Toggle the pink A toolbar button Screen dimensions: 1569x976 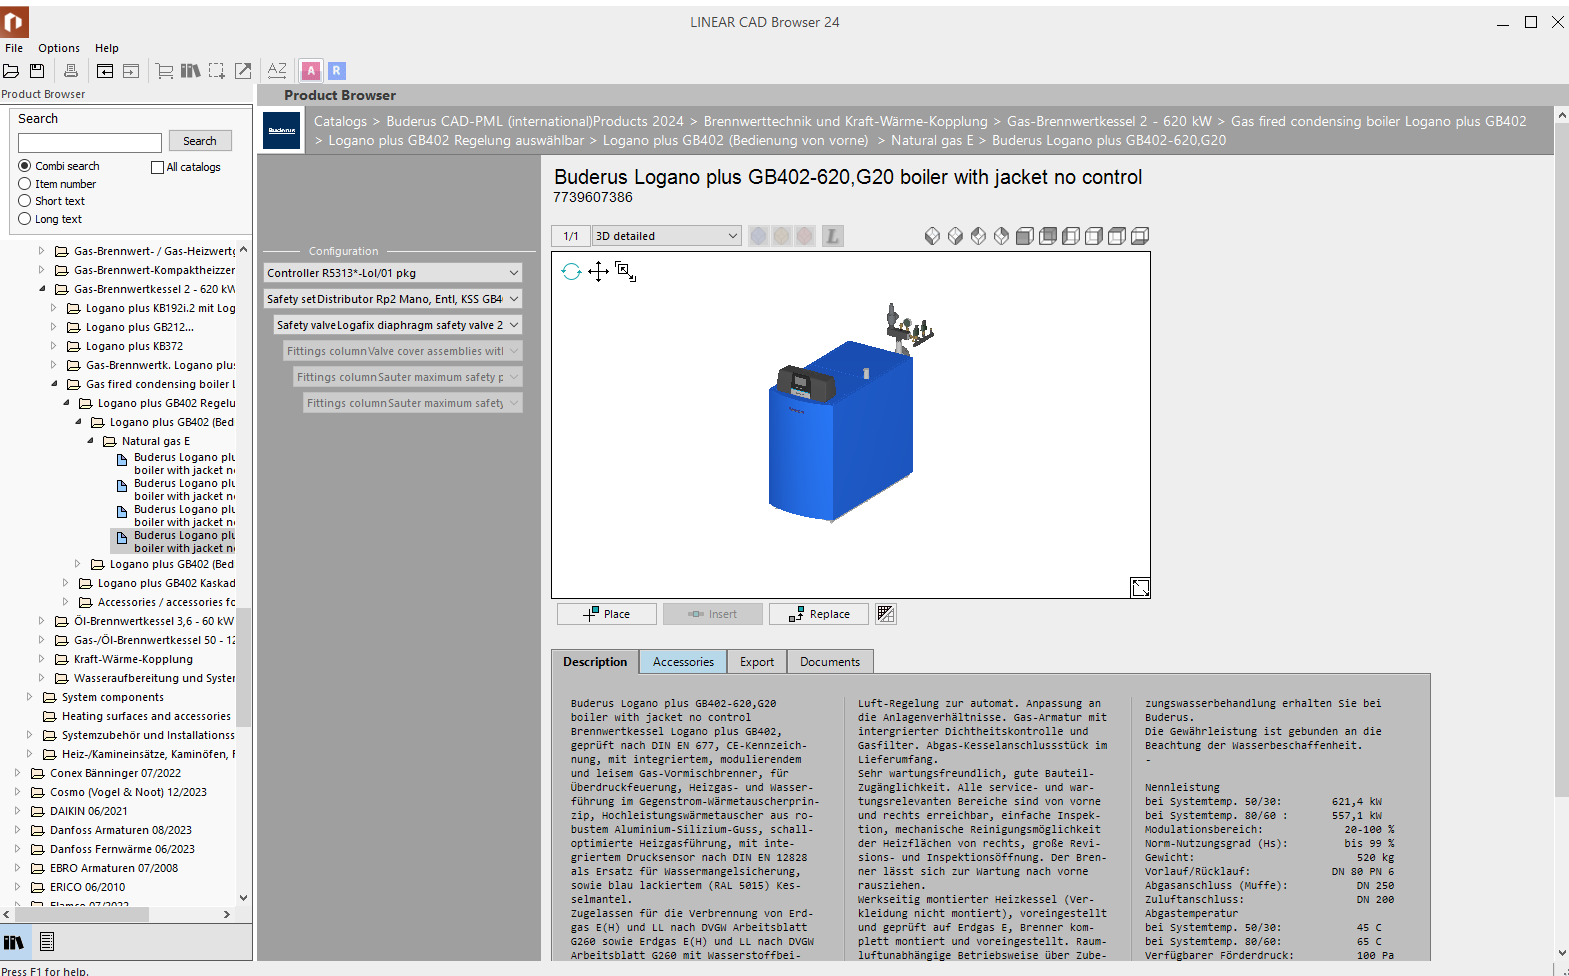pyautogui.click(x=311, y=71)
